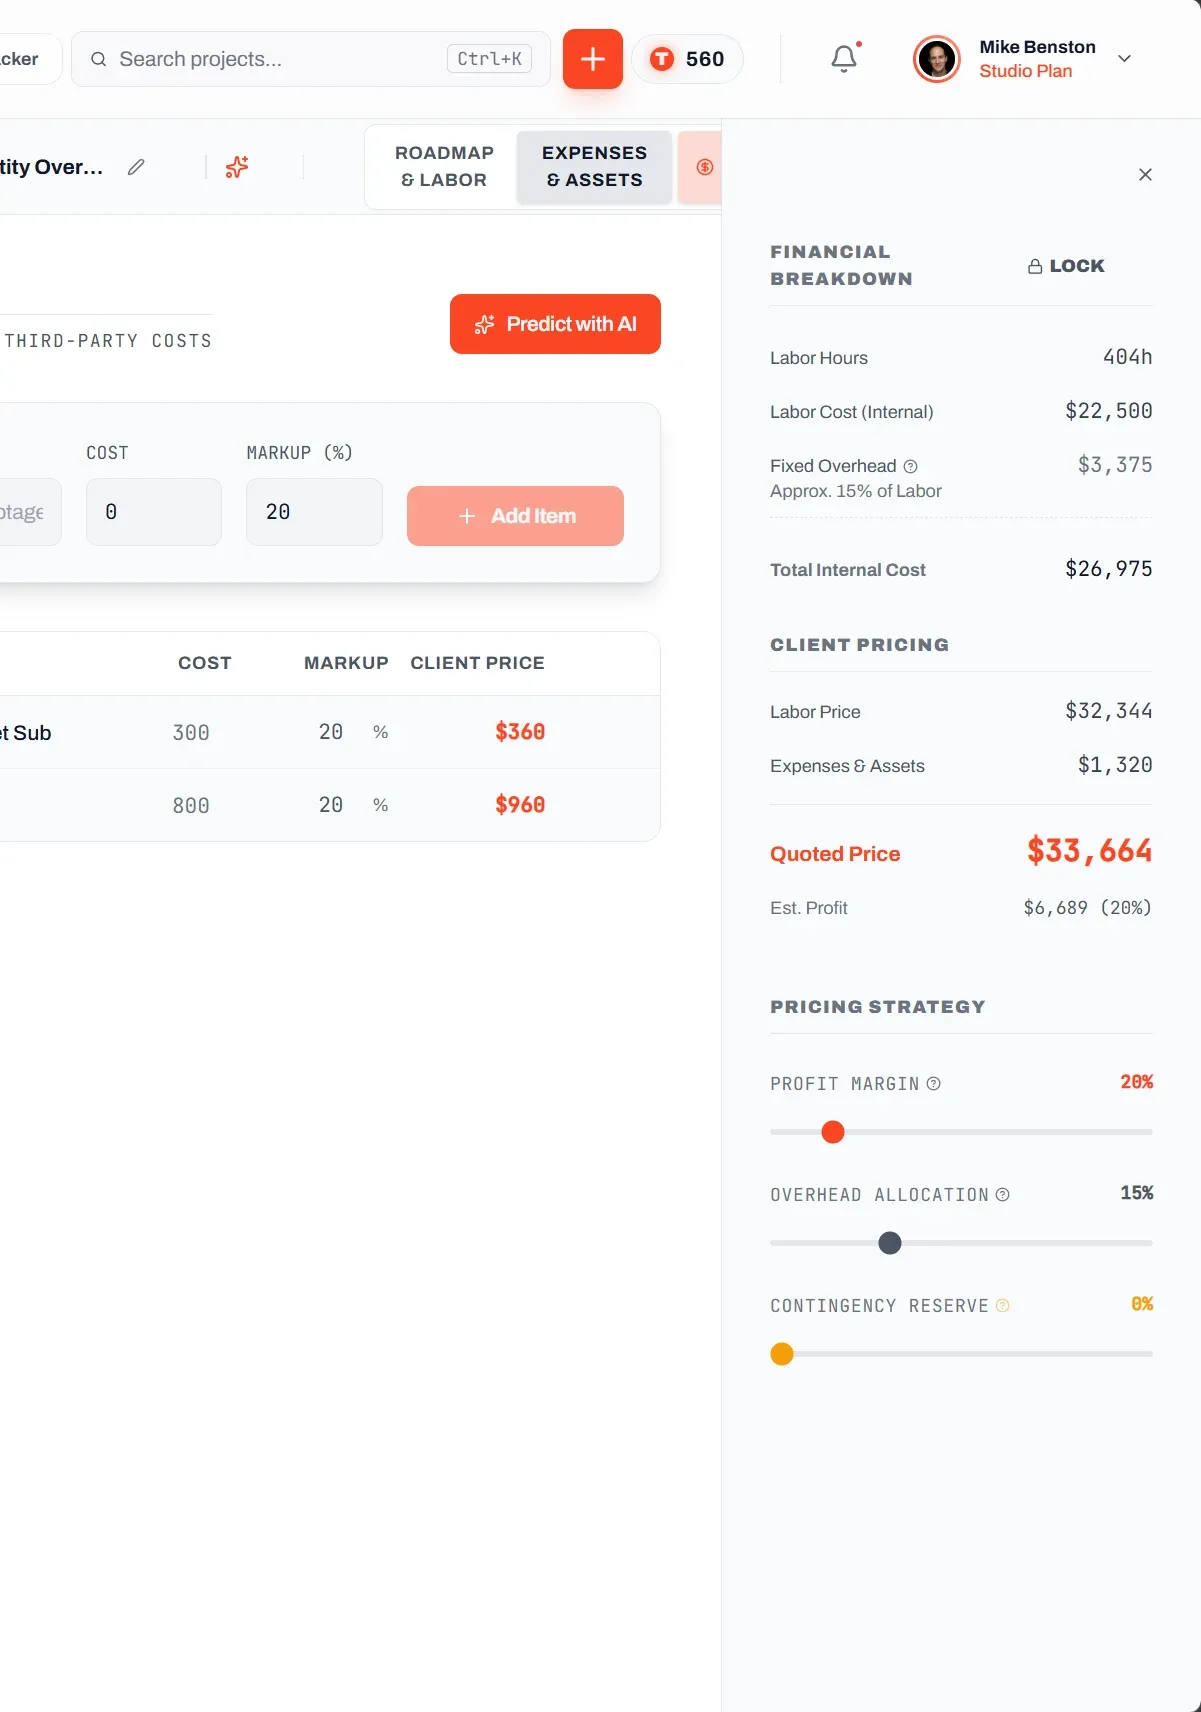Click the Markup column header
Screen dimensions: 1201x1712
[346, 663]
